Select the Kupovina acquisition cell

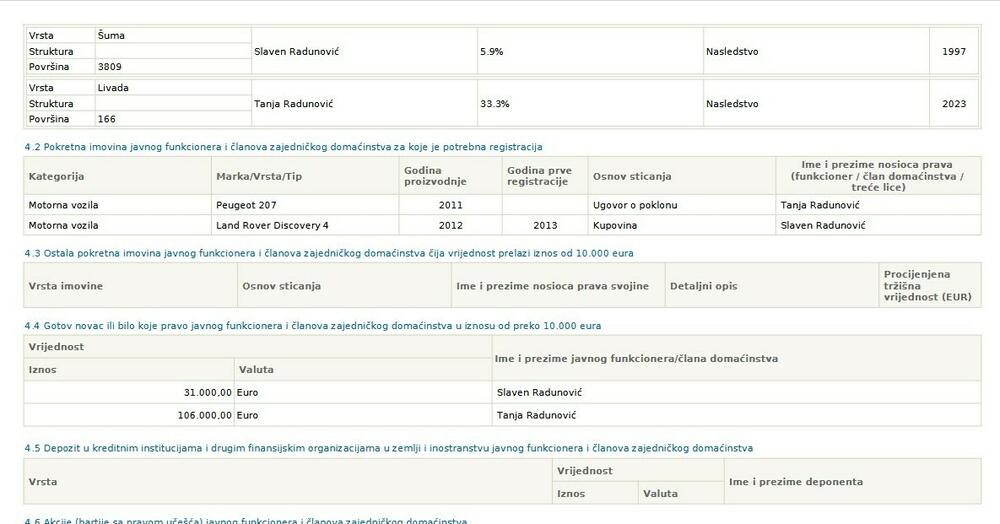615,225
